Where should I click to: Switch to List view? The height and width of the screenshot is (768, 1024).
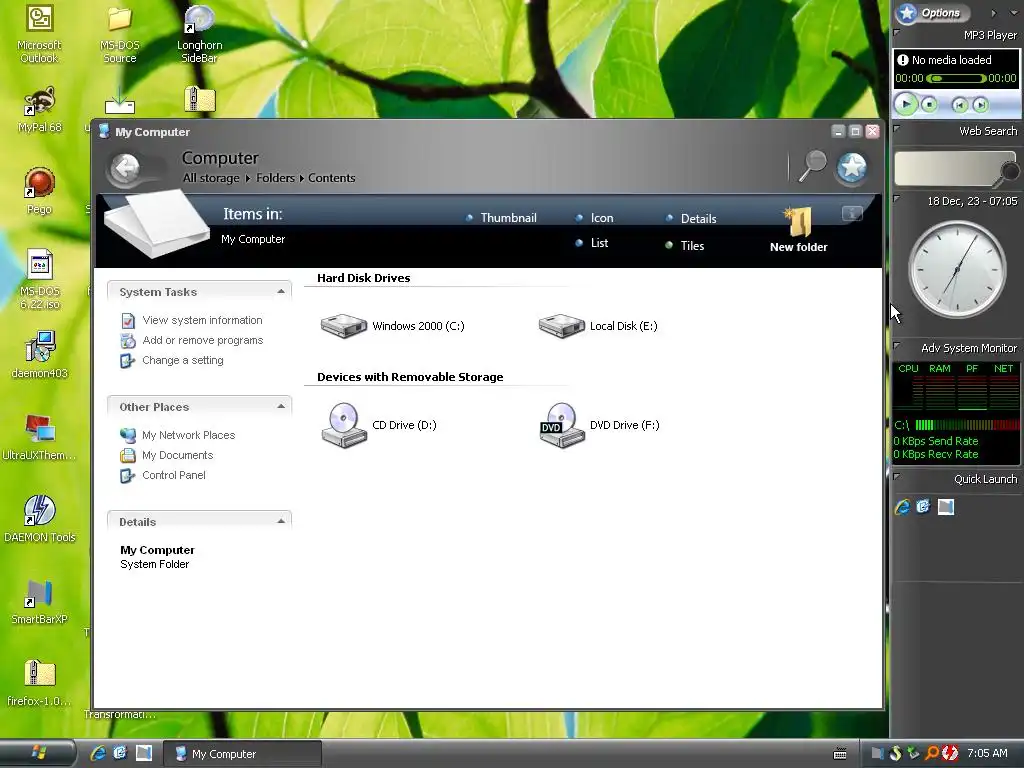(x=592, y=243)
